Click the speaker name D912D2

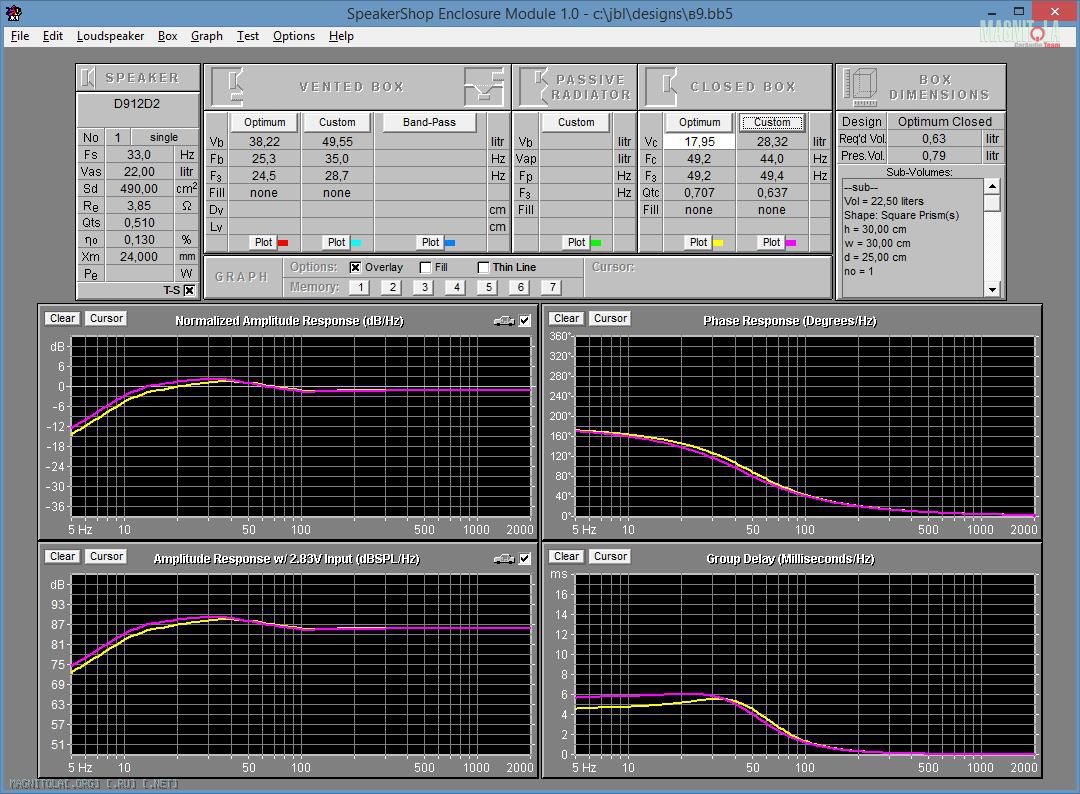[x=137, y=104]
